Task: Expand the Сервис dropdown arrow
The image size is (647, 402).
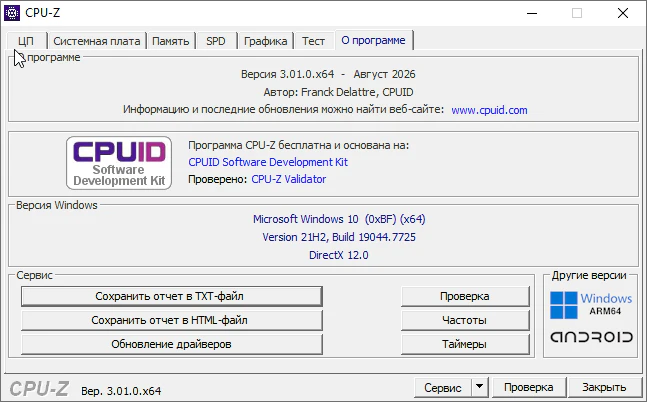Action: coord(479,387)
